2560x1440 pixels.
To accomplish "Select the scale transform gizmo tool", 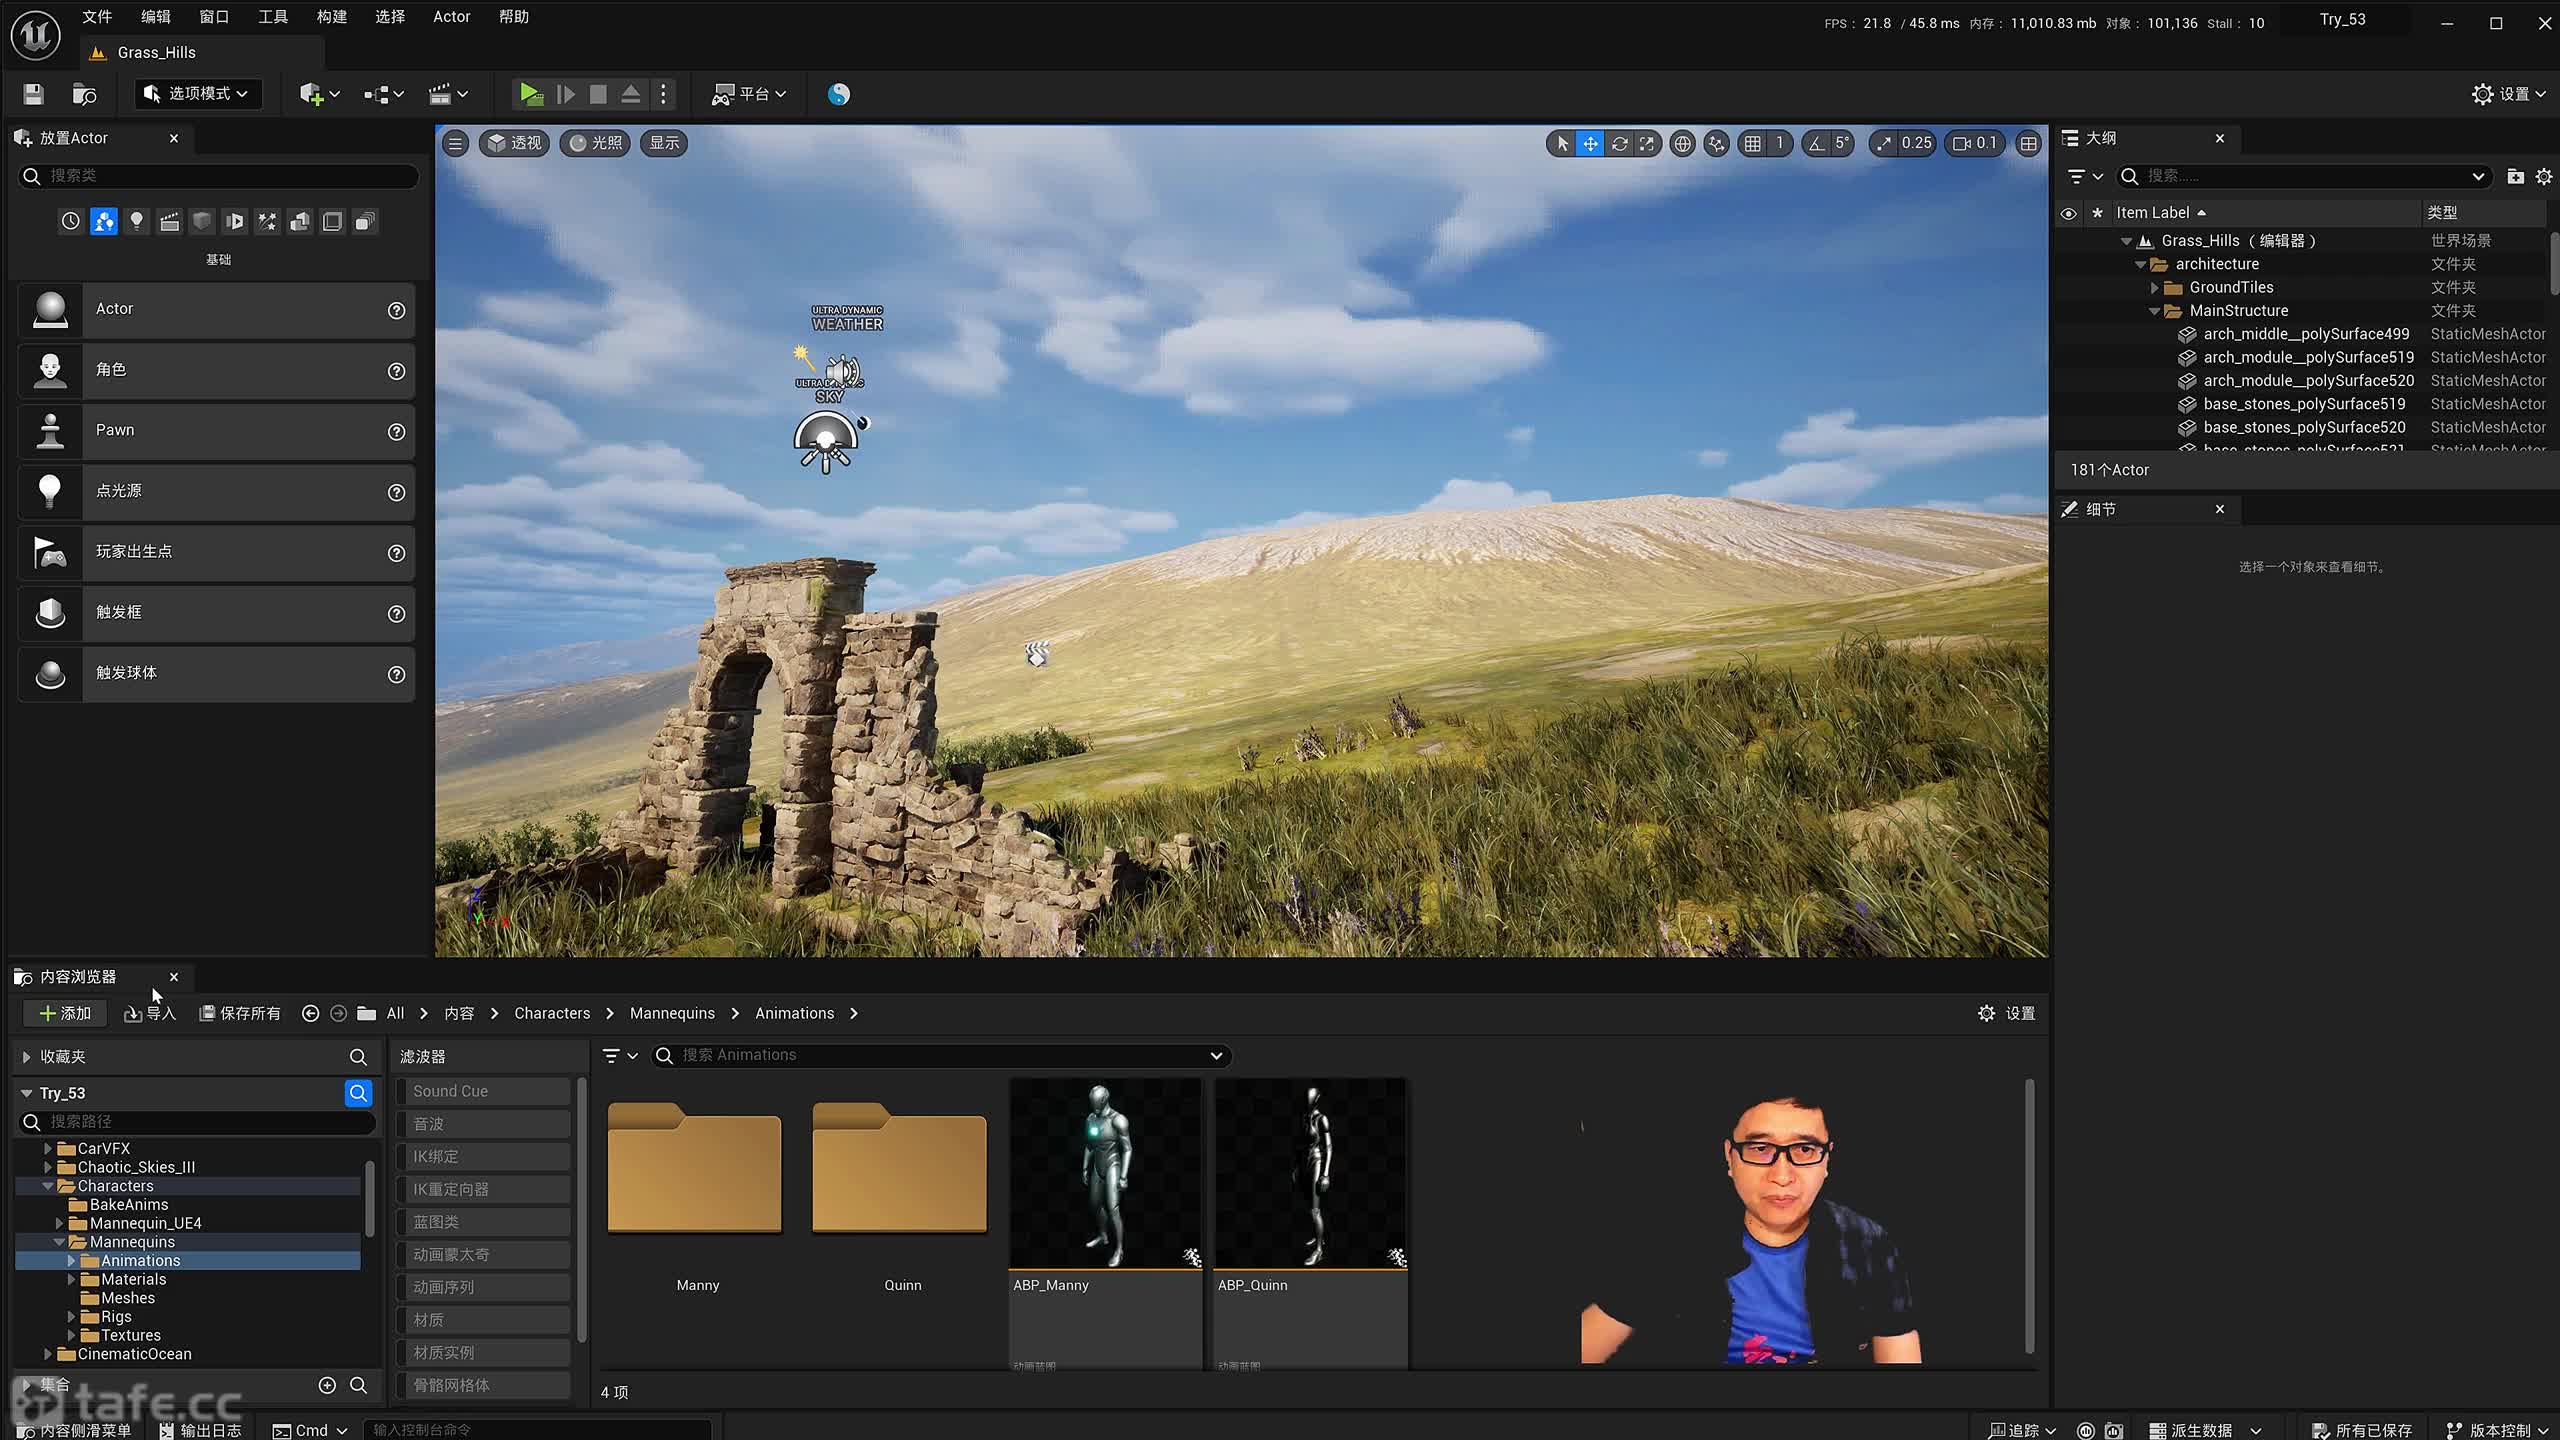I will (1647, 143).
